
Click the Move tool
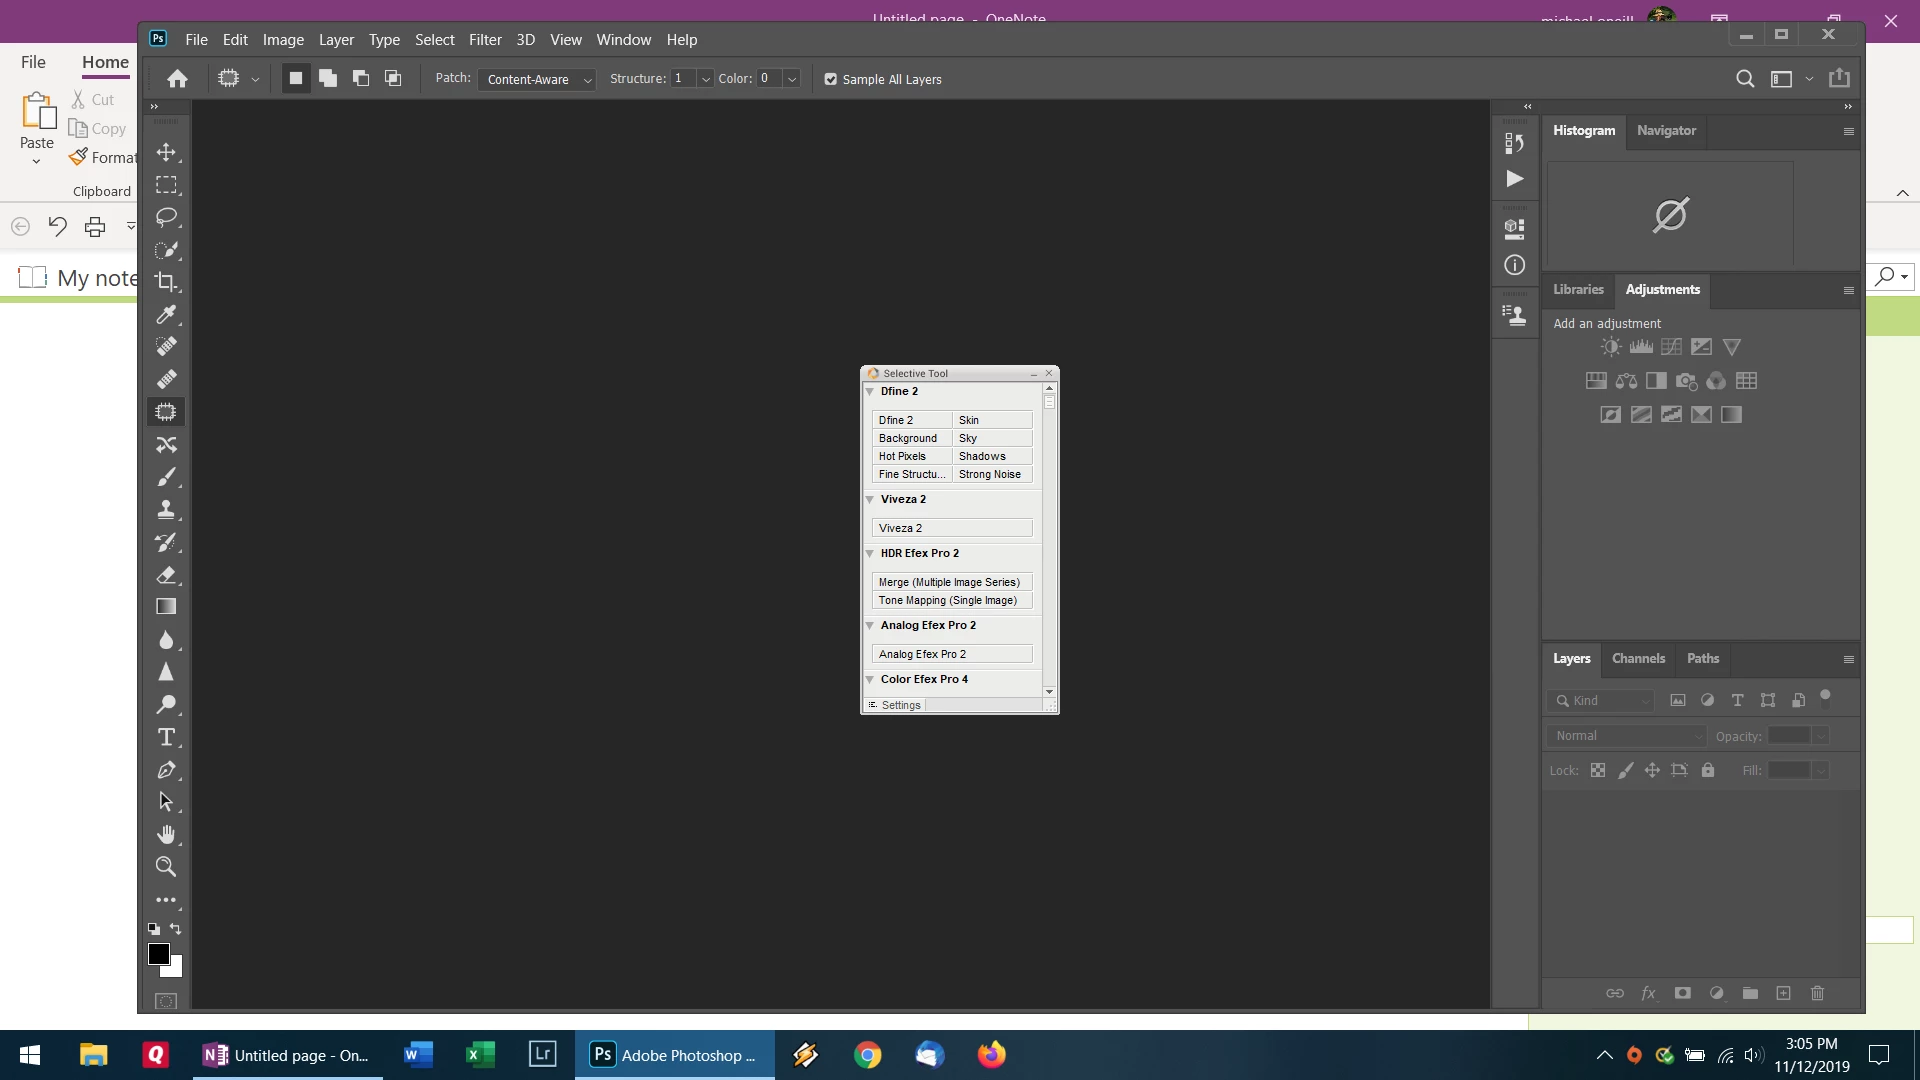166,152
